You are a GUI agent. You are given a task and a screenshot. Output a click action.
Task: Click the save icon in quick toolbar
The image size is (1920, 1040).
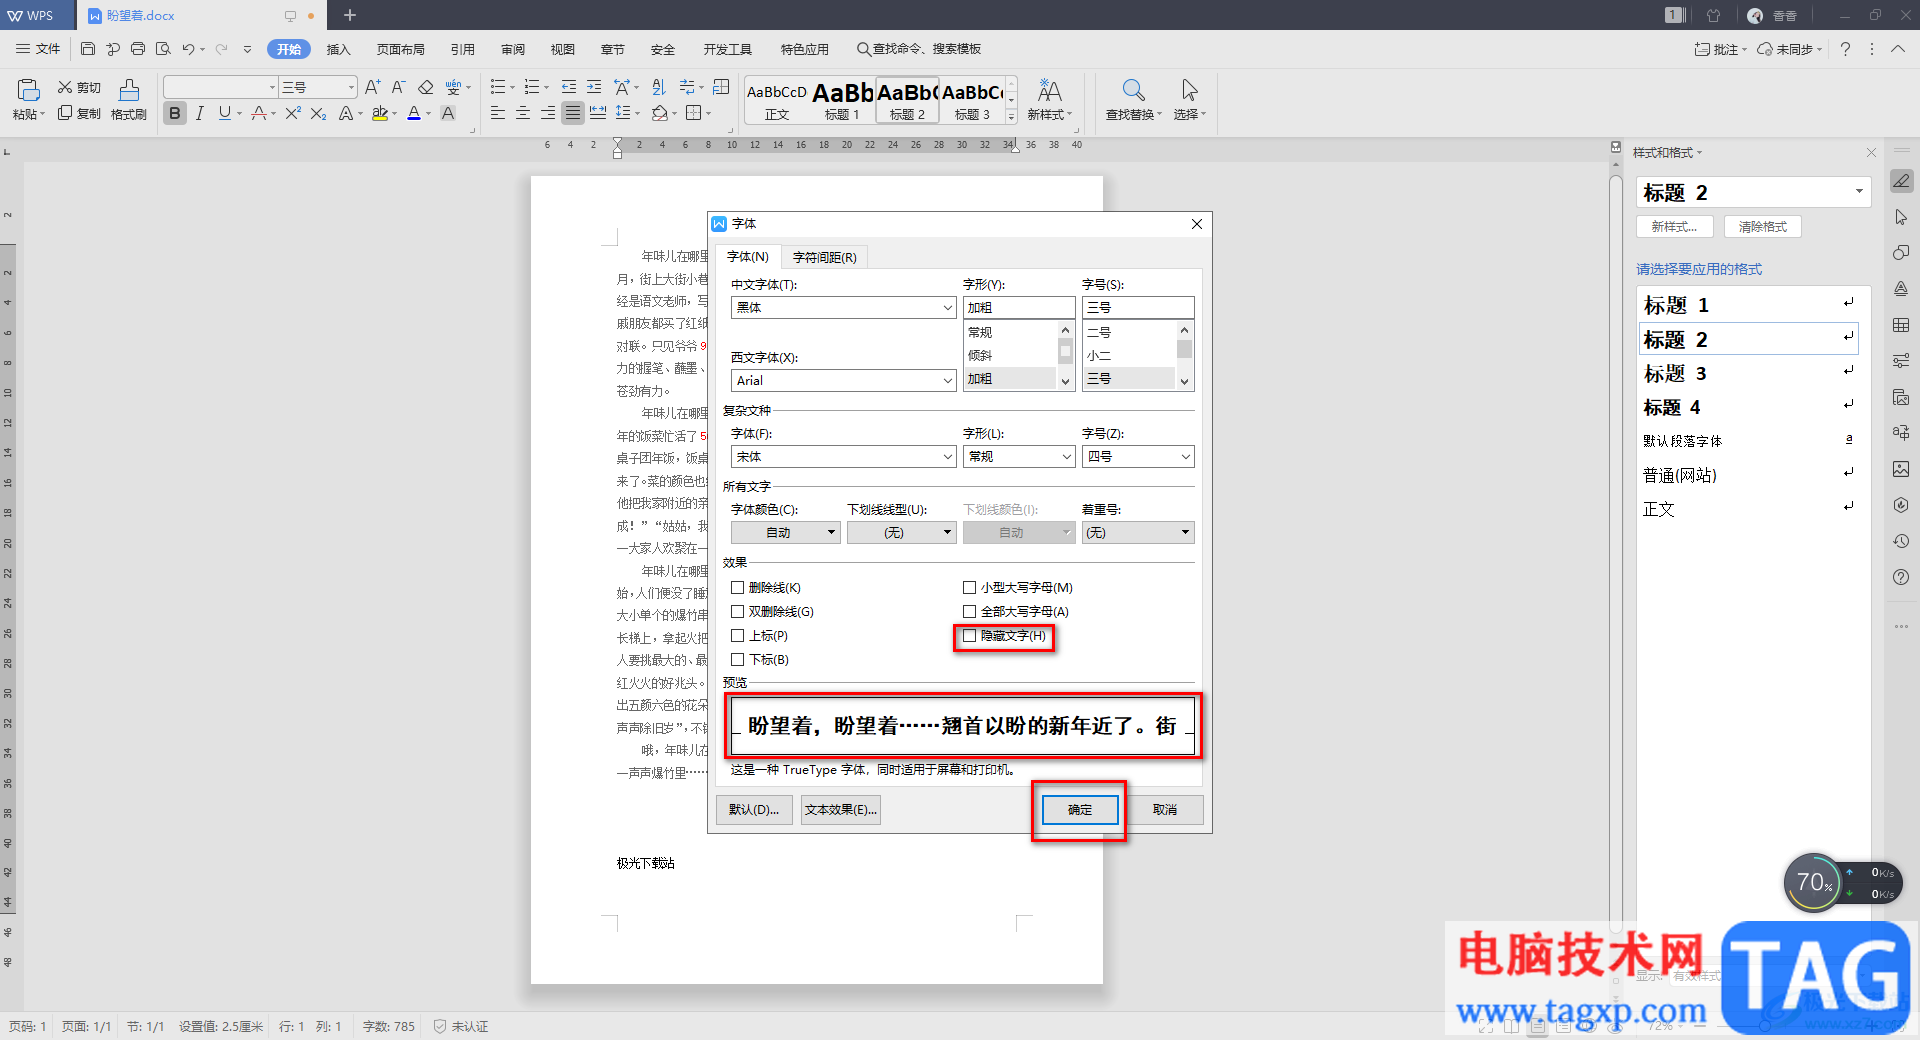[x=88, y=48]
